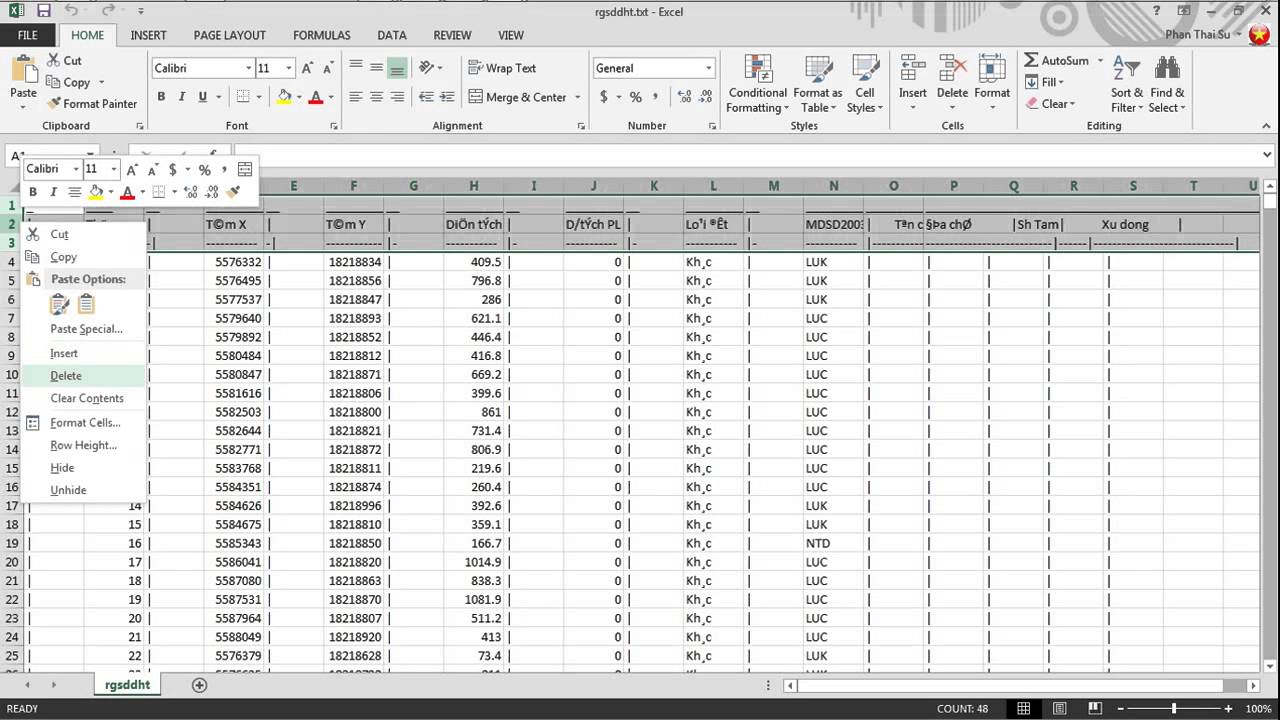
Task: Open the Format cells ribbon button
Action: point(992,83)
